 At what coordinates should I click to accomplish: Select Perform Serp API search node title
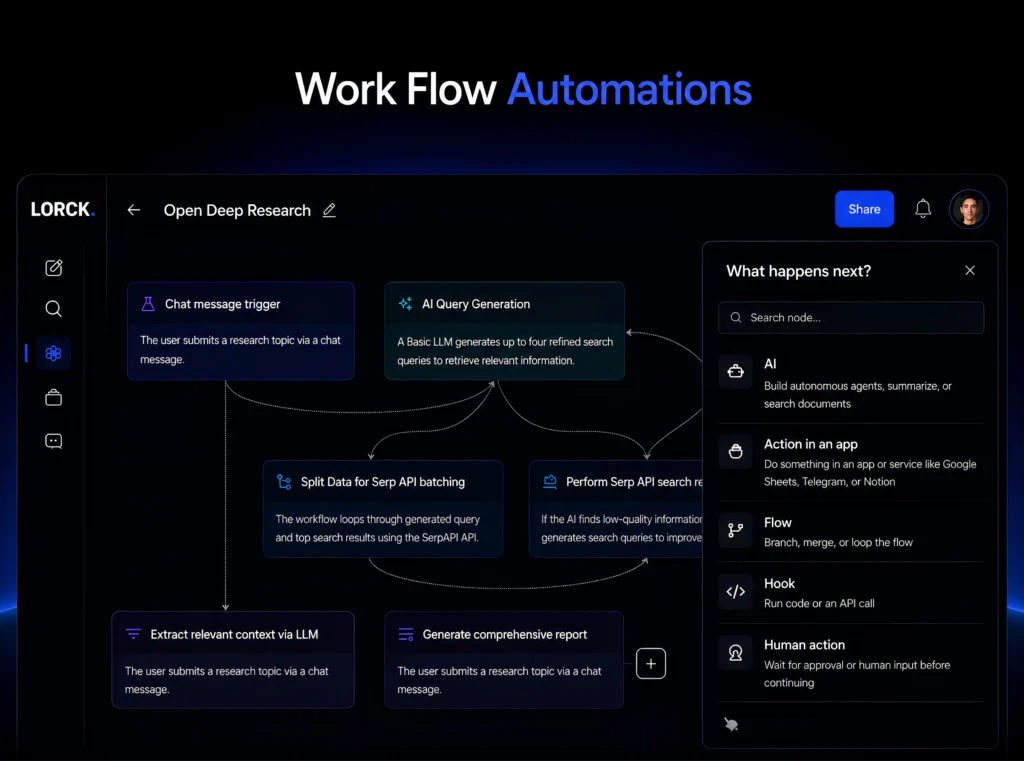(634, 482)
